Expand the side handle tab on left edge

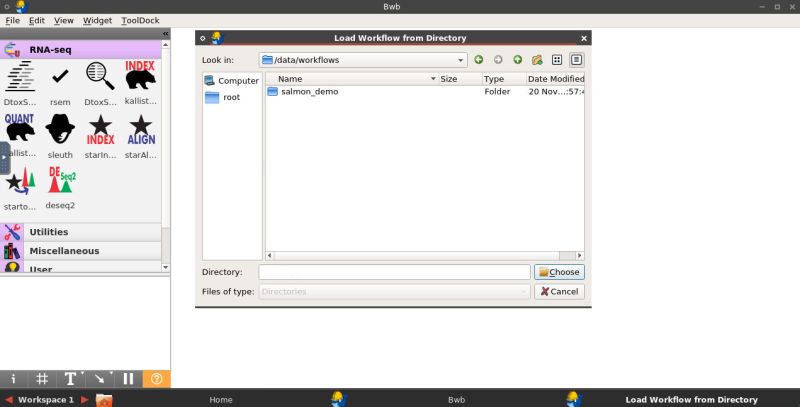coord(5,158)
